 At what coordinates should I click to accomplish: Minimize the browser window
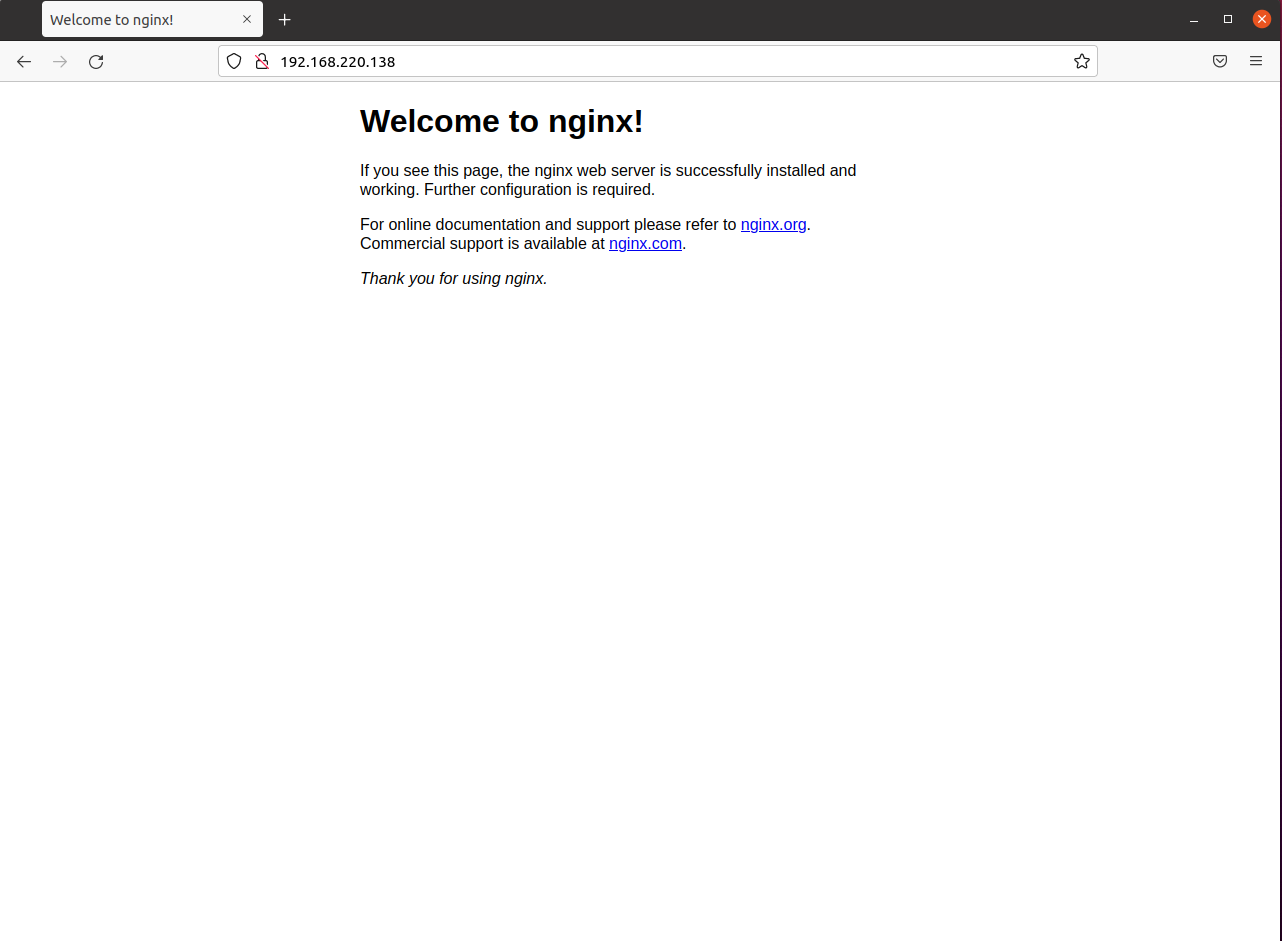tap(1193, 19)
